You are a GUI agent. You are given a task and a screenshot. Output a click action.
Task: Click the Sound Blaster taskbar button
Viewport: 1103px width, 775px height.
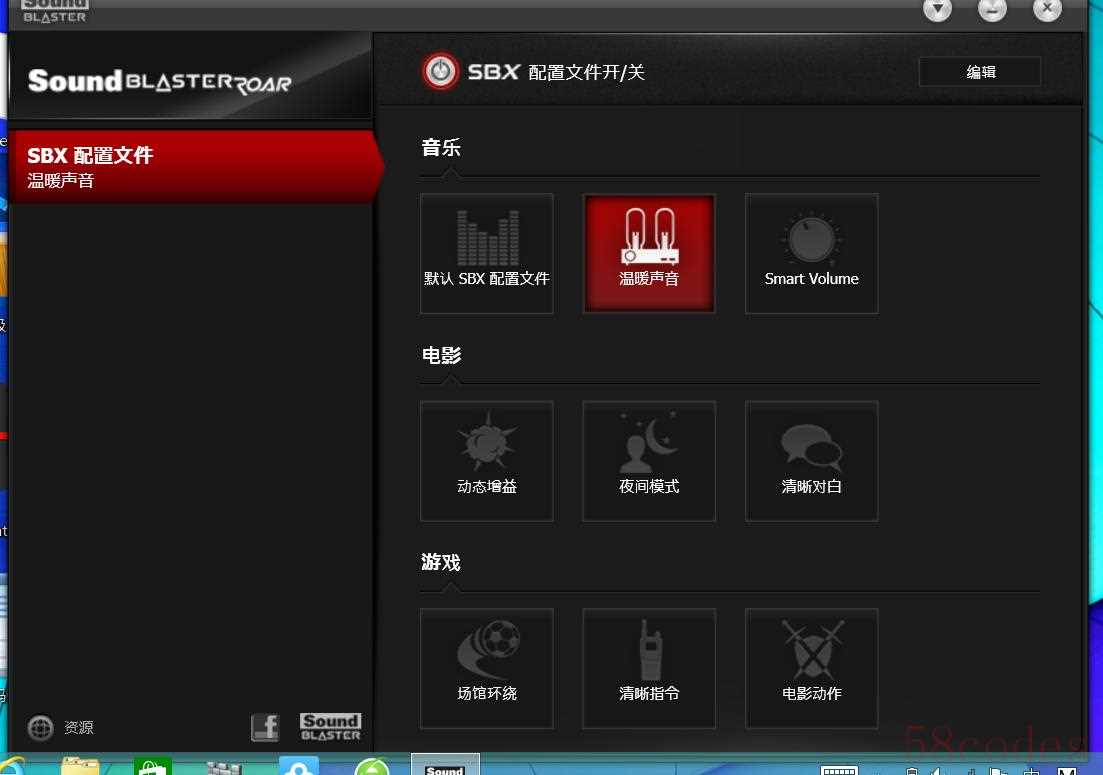point(445,764)
